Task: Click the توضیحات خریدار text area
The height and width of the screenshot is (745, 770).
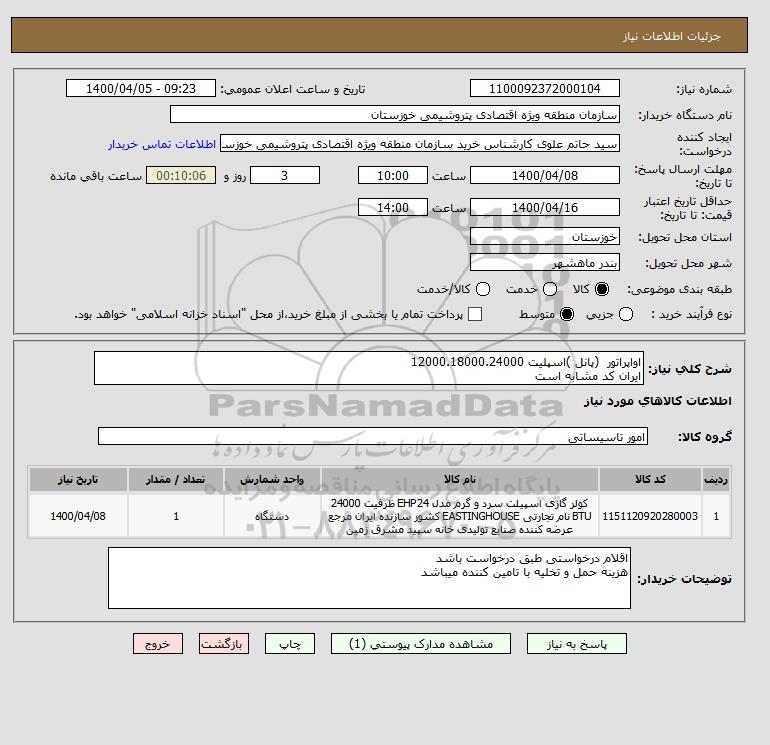Action: pos(369,578)
